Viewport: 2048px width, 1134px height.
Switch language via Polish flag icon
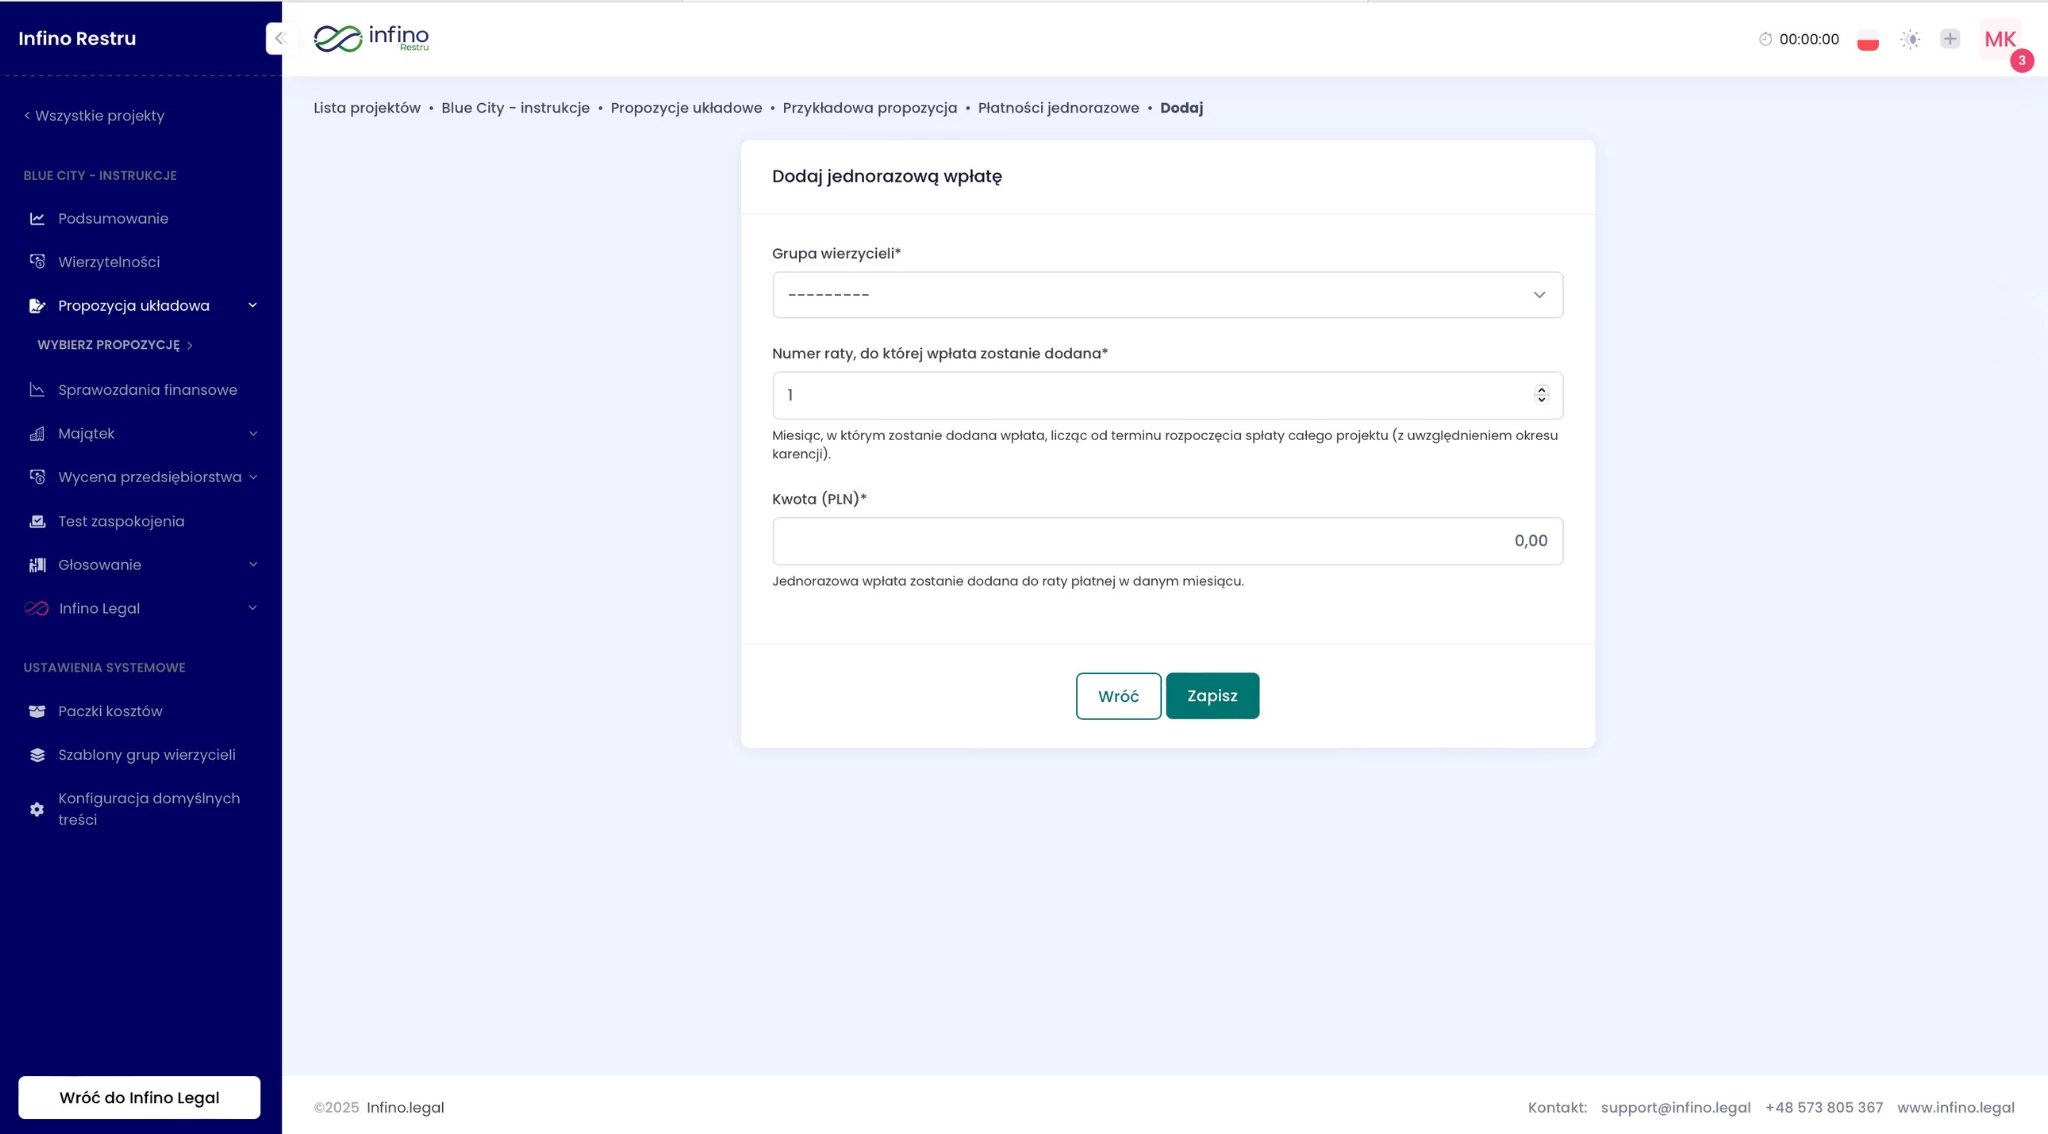pos(1867,40)
